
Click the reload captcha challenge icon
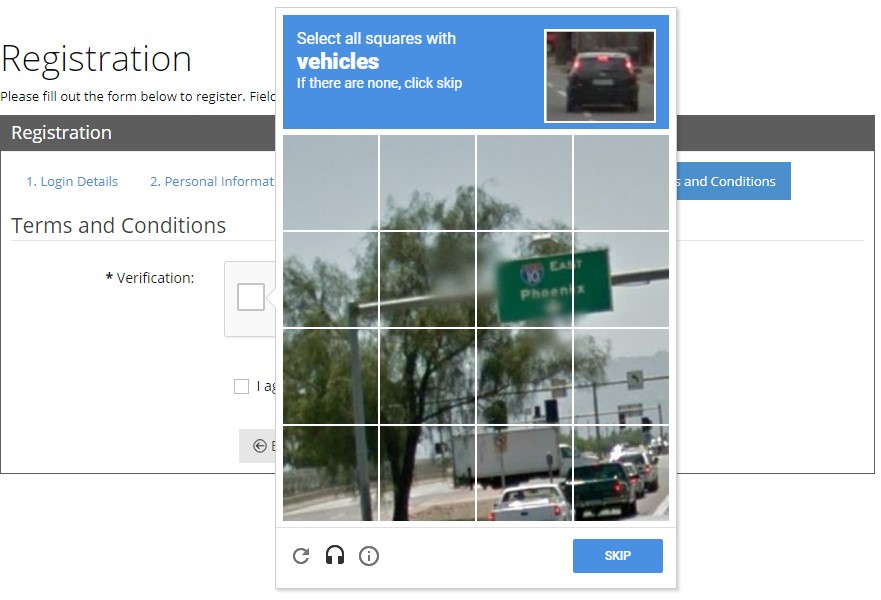[301, 556]
